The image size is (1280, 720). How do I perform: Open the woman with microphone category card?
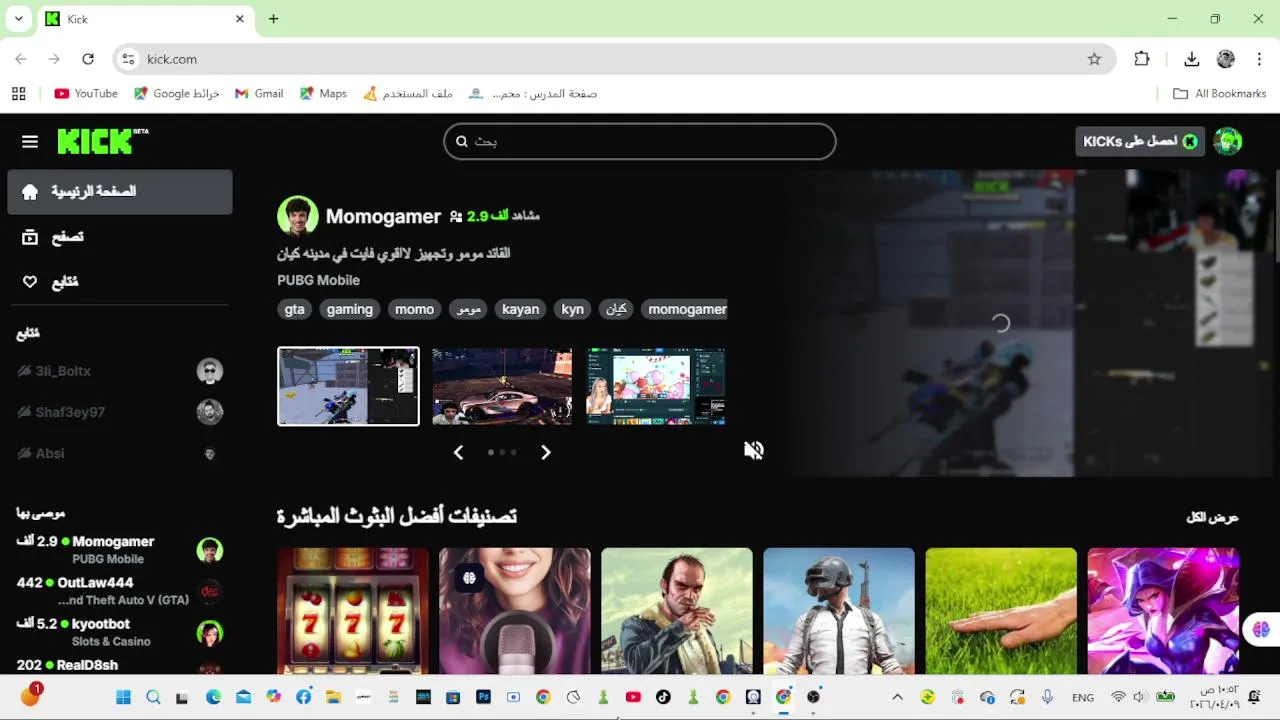(x=514, y=611)
